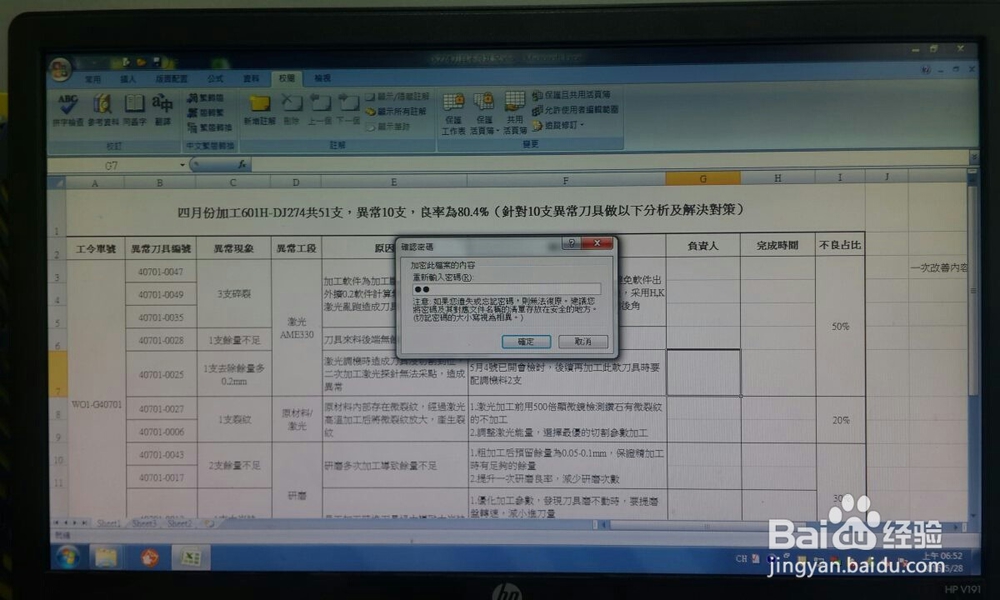Click 保護且共用活頁簿
The height and width of the screenshot is (600, 1000).
click(571, 94)
